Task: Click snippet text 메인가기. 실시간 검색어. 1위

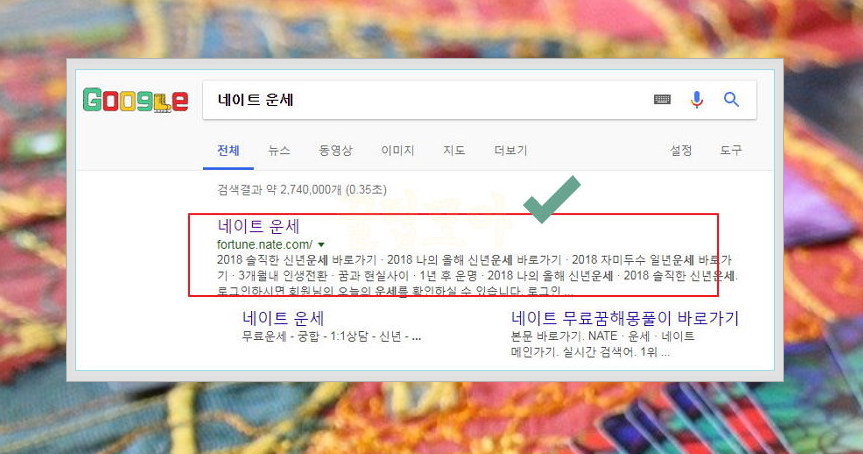Action: (x=584, y=352)
